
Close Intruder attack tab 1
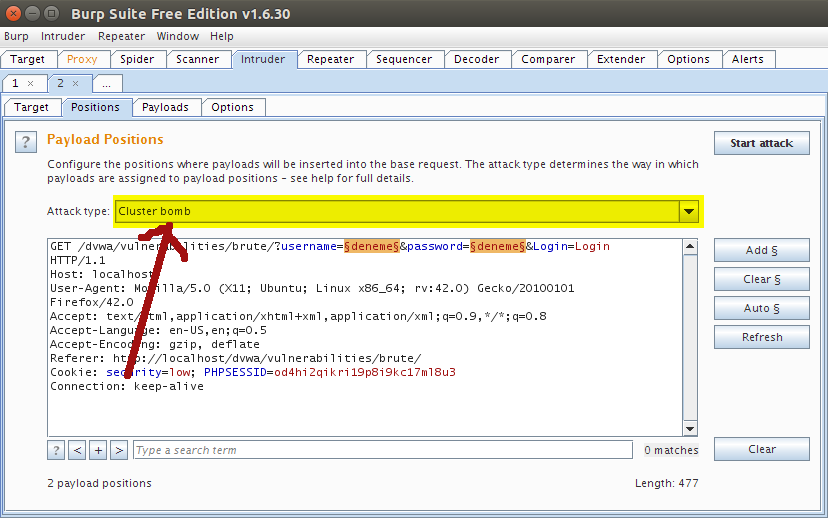(30, 83)
